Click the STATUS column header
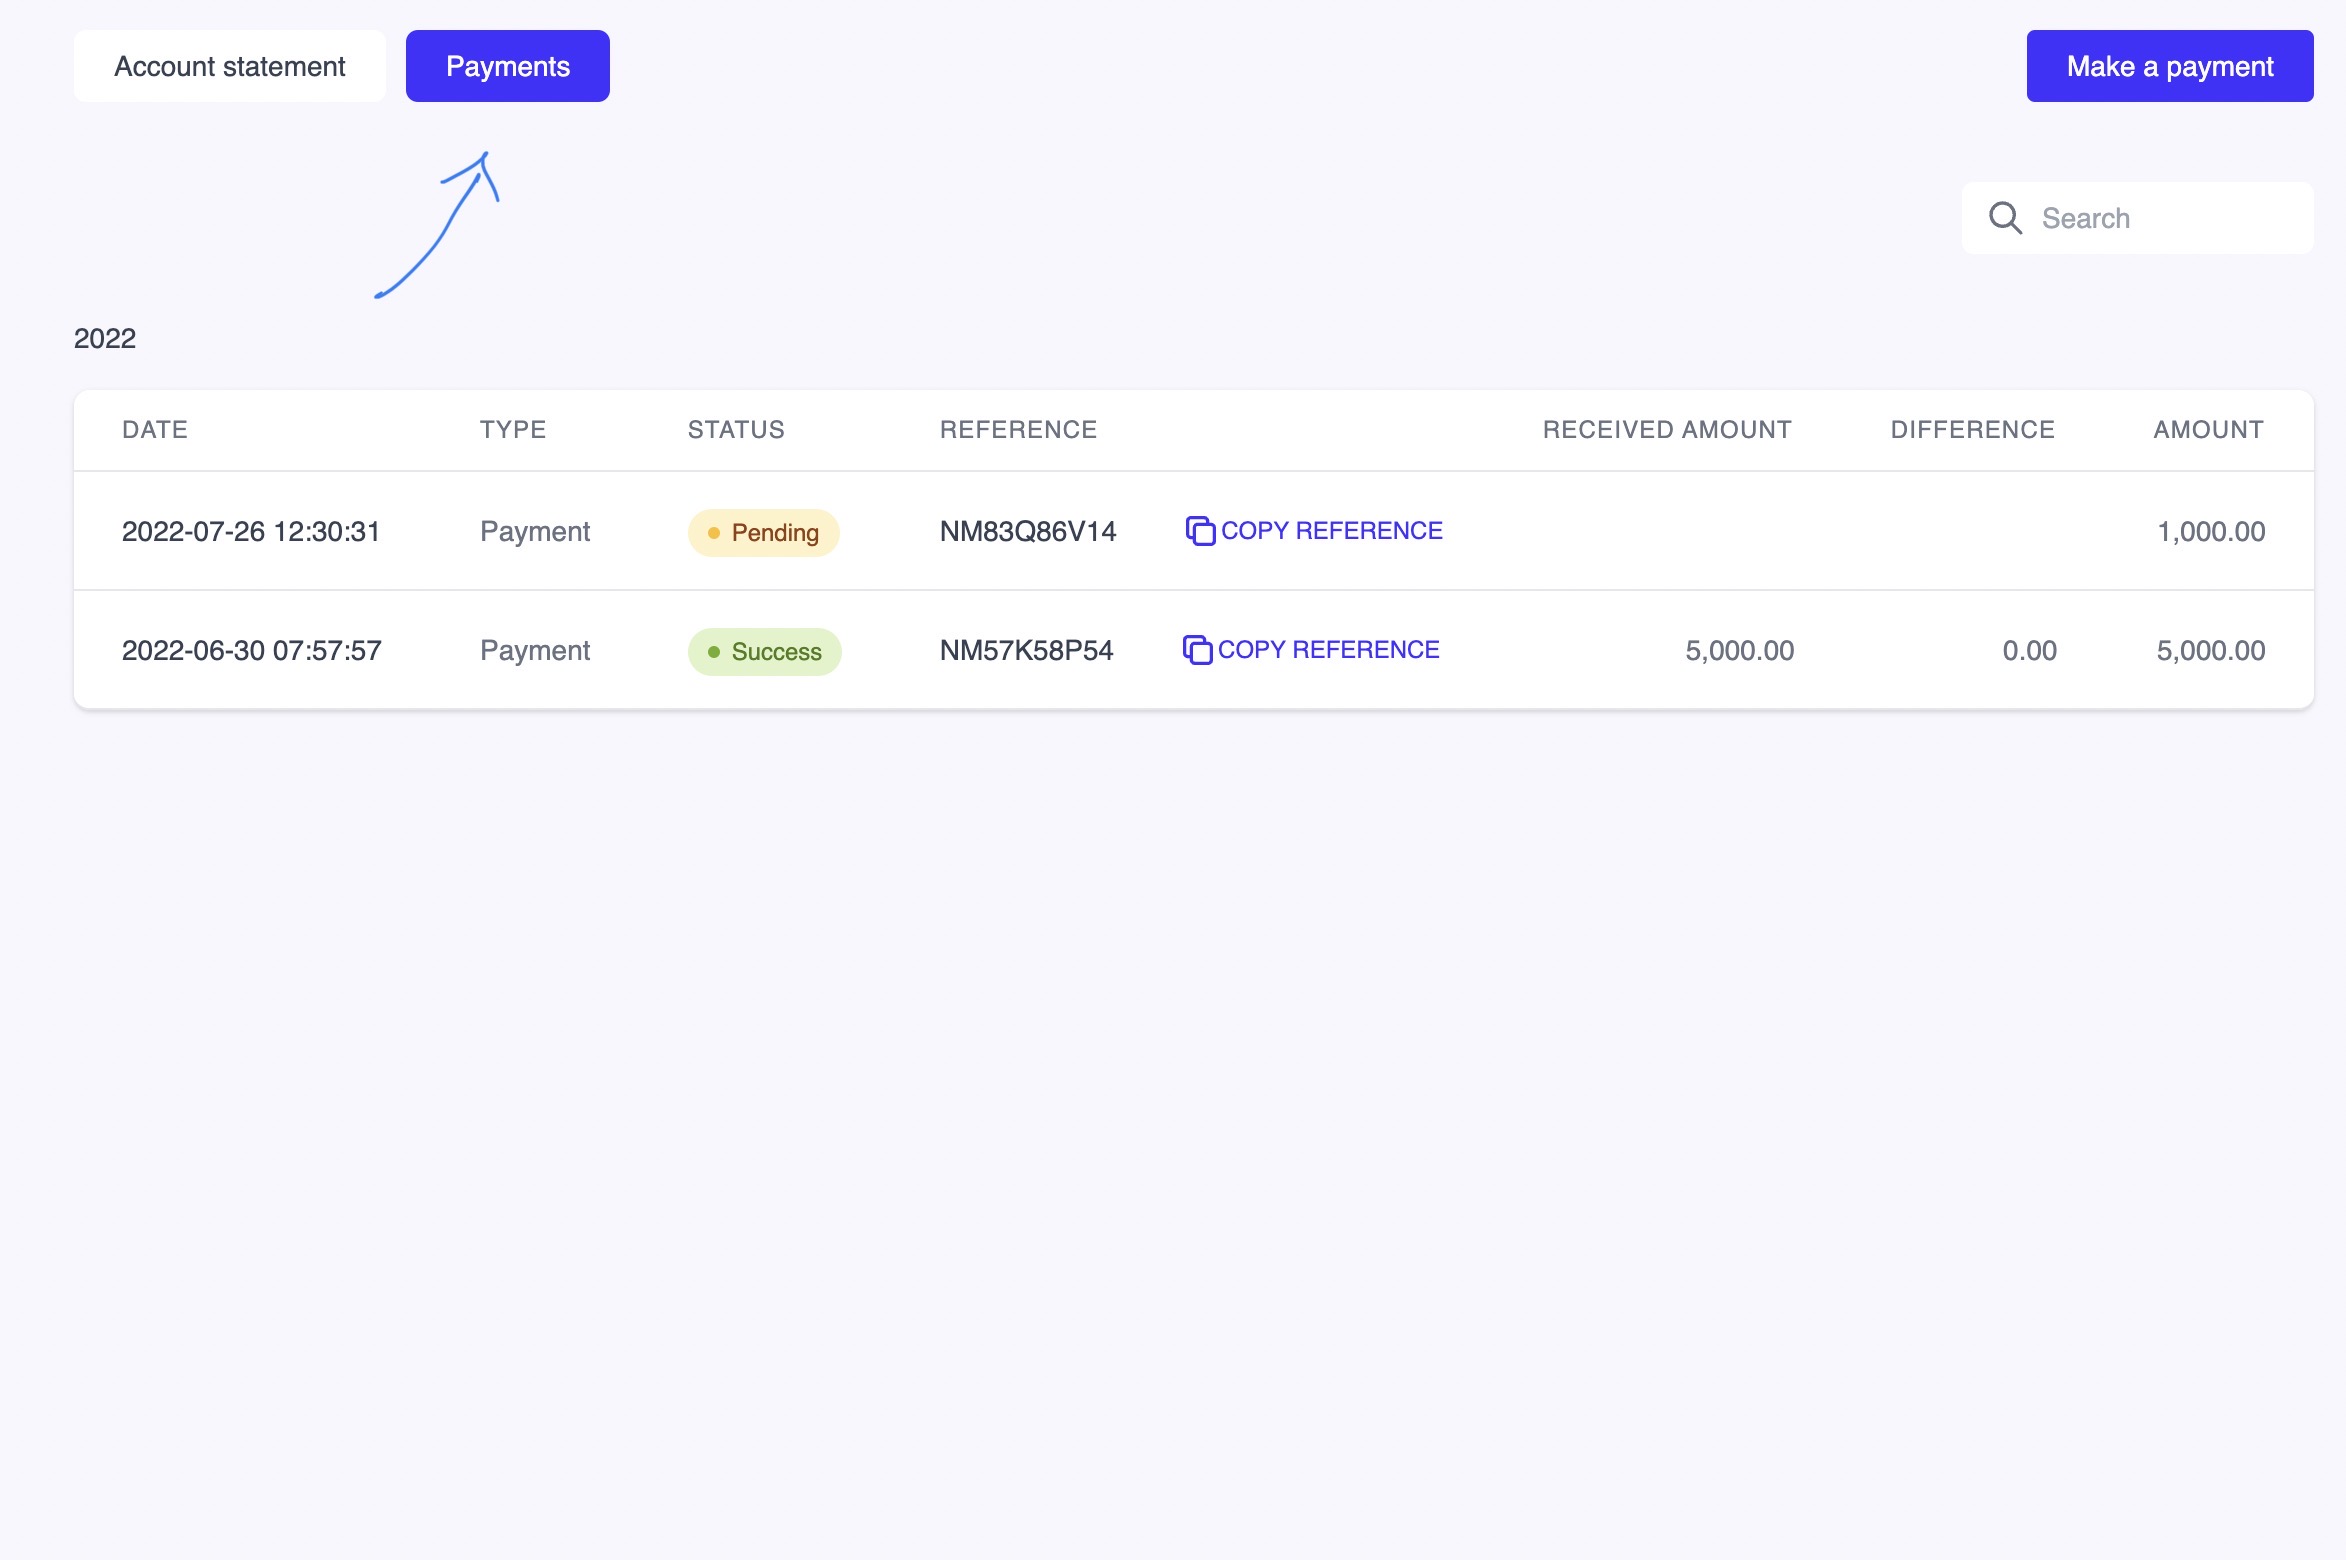 point(736,430)
